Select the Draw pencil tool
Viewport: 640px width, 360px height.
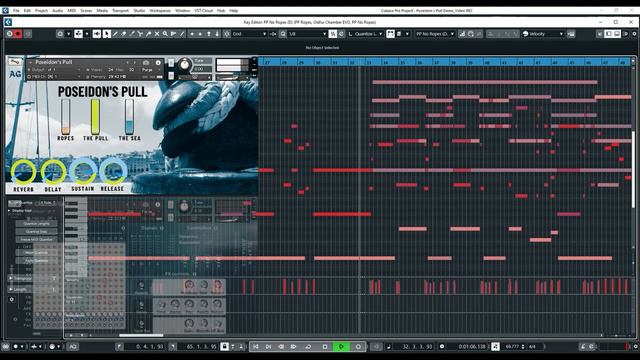[115, 34]
